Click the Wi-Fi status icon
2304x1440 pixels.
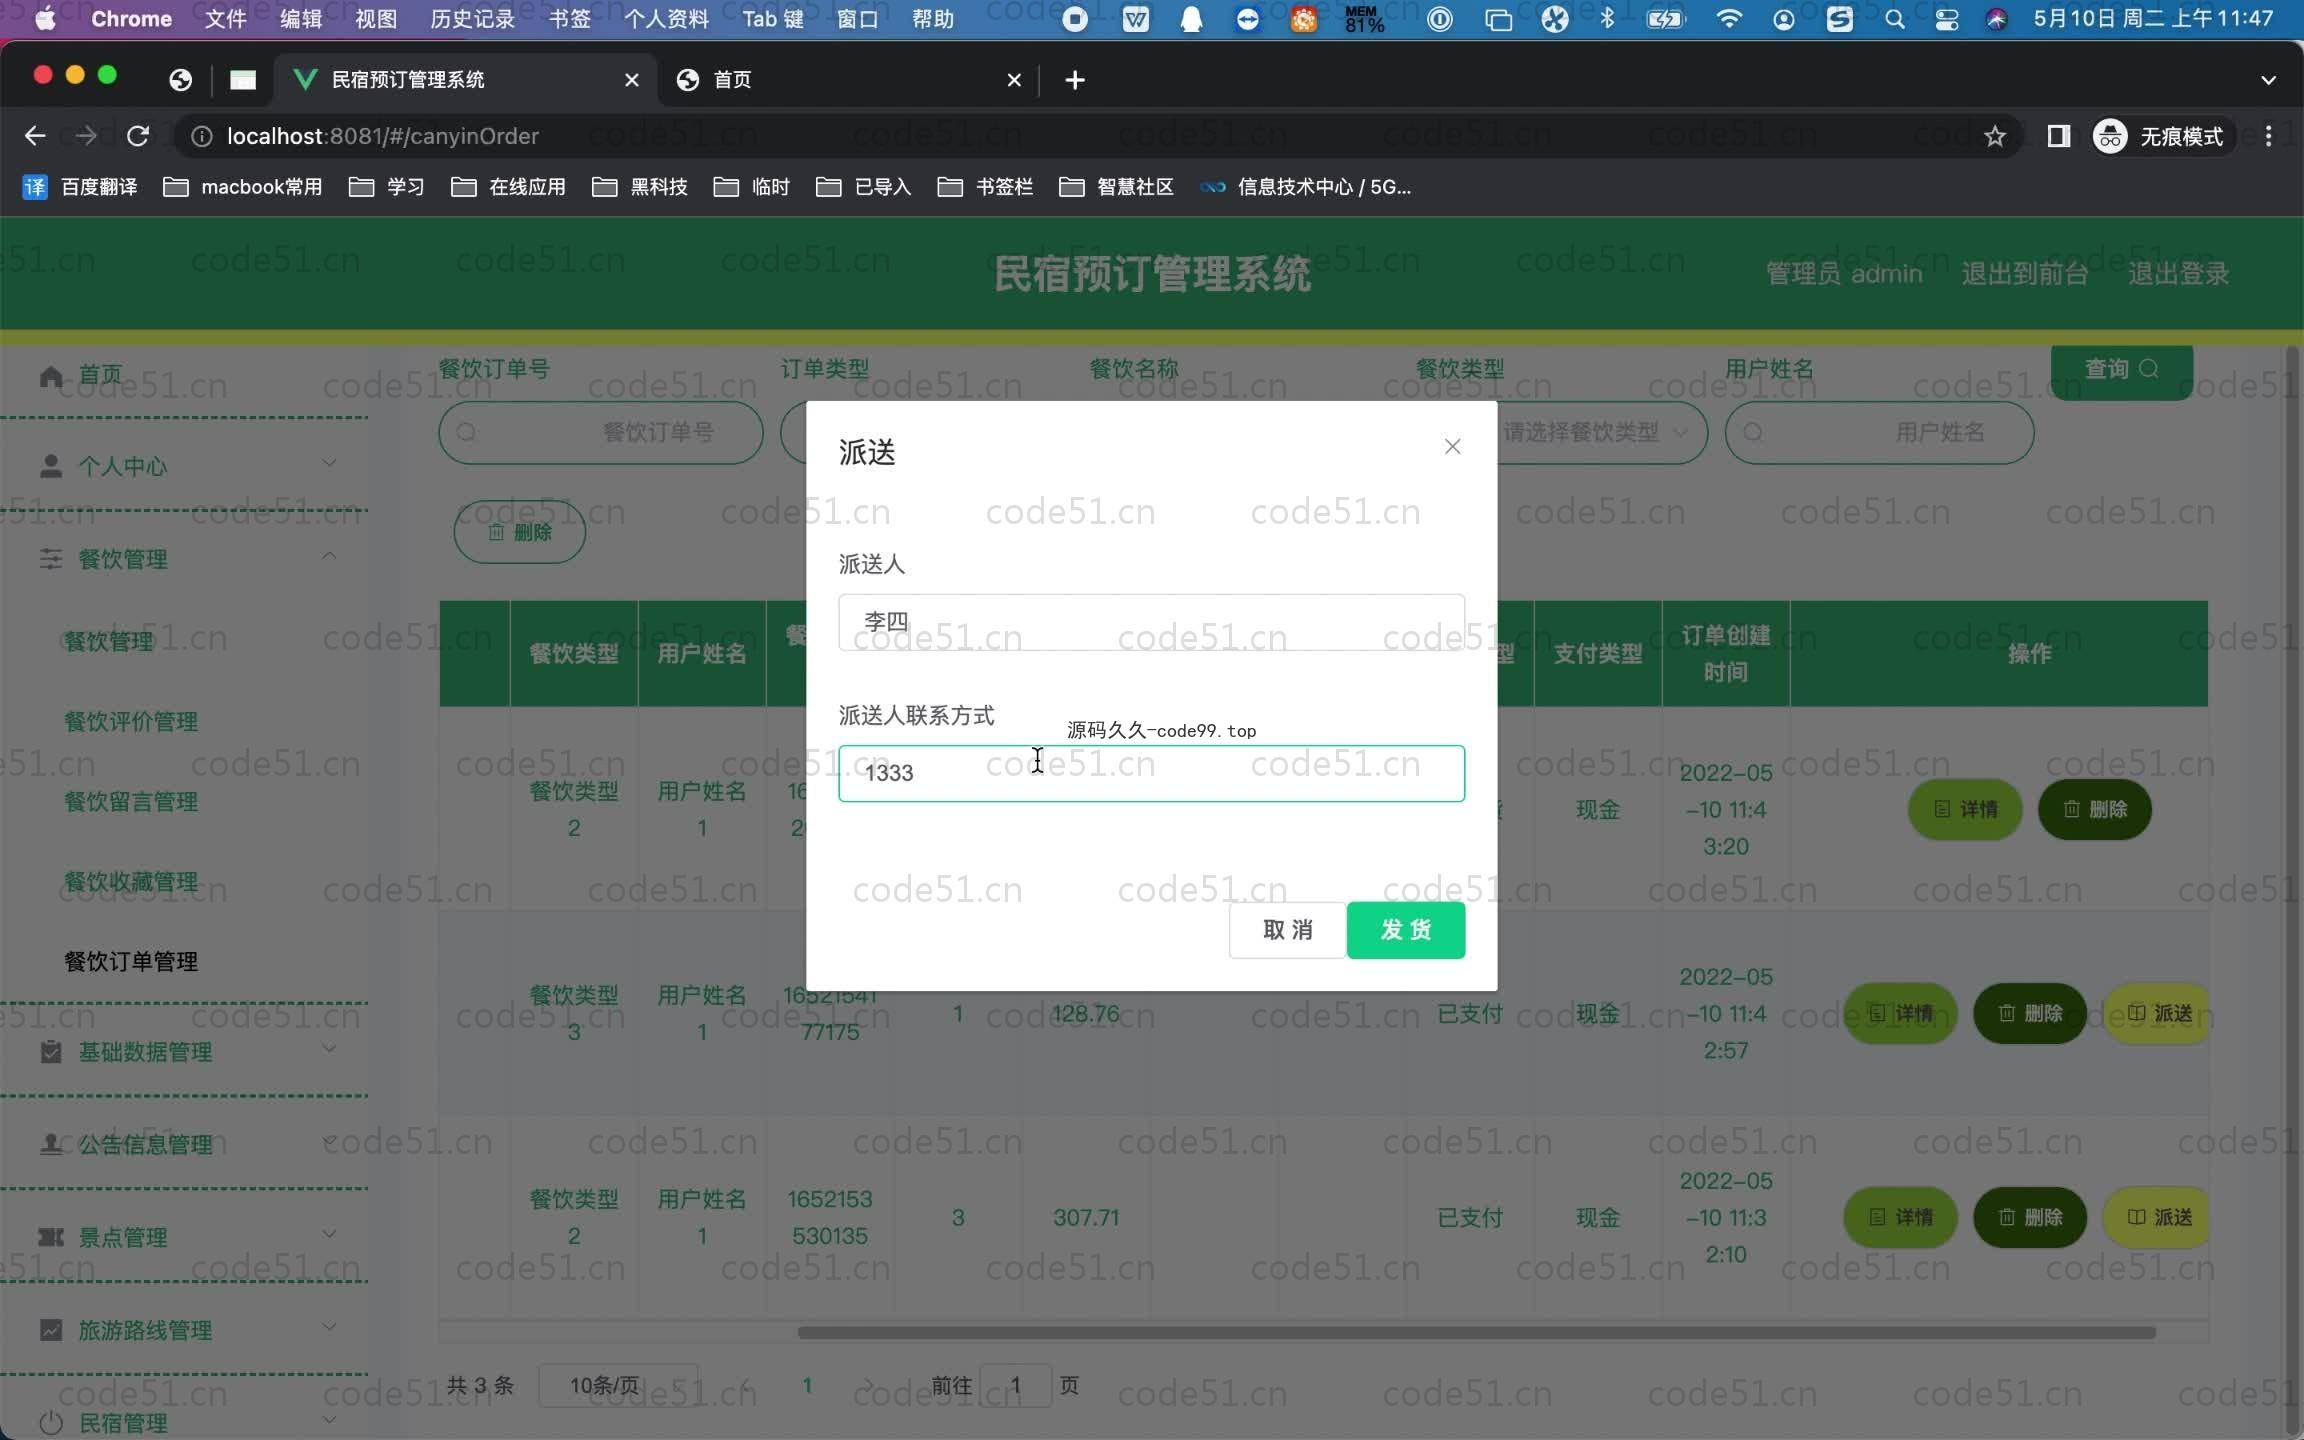point(1729,19)
